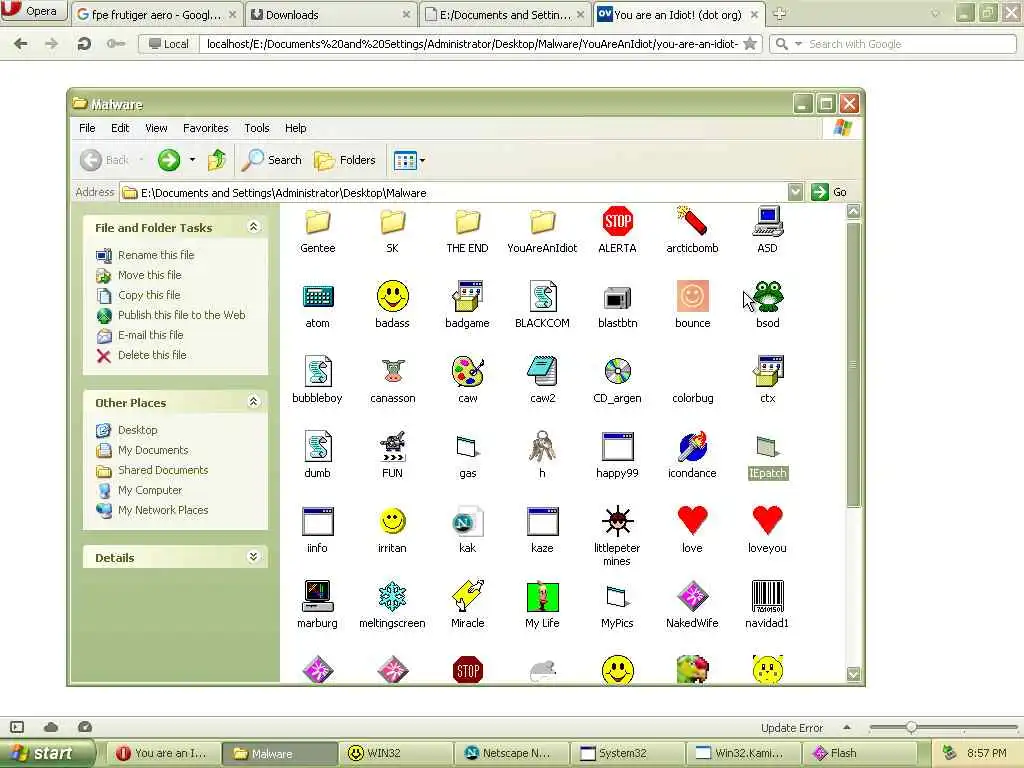Collapse the Other Places panel
The height and width of the screenshot is (768, 1024).
pyautogui.click(x=253, y=402)
